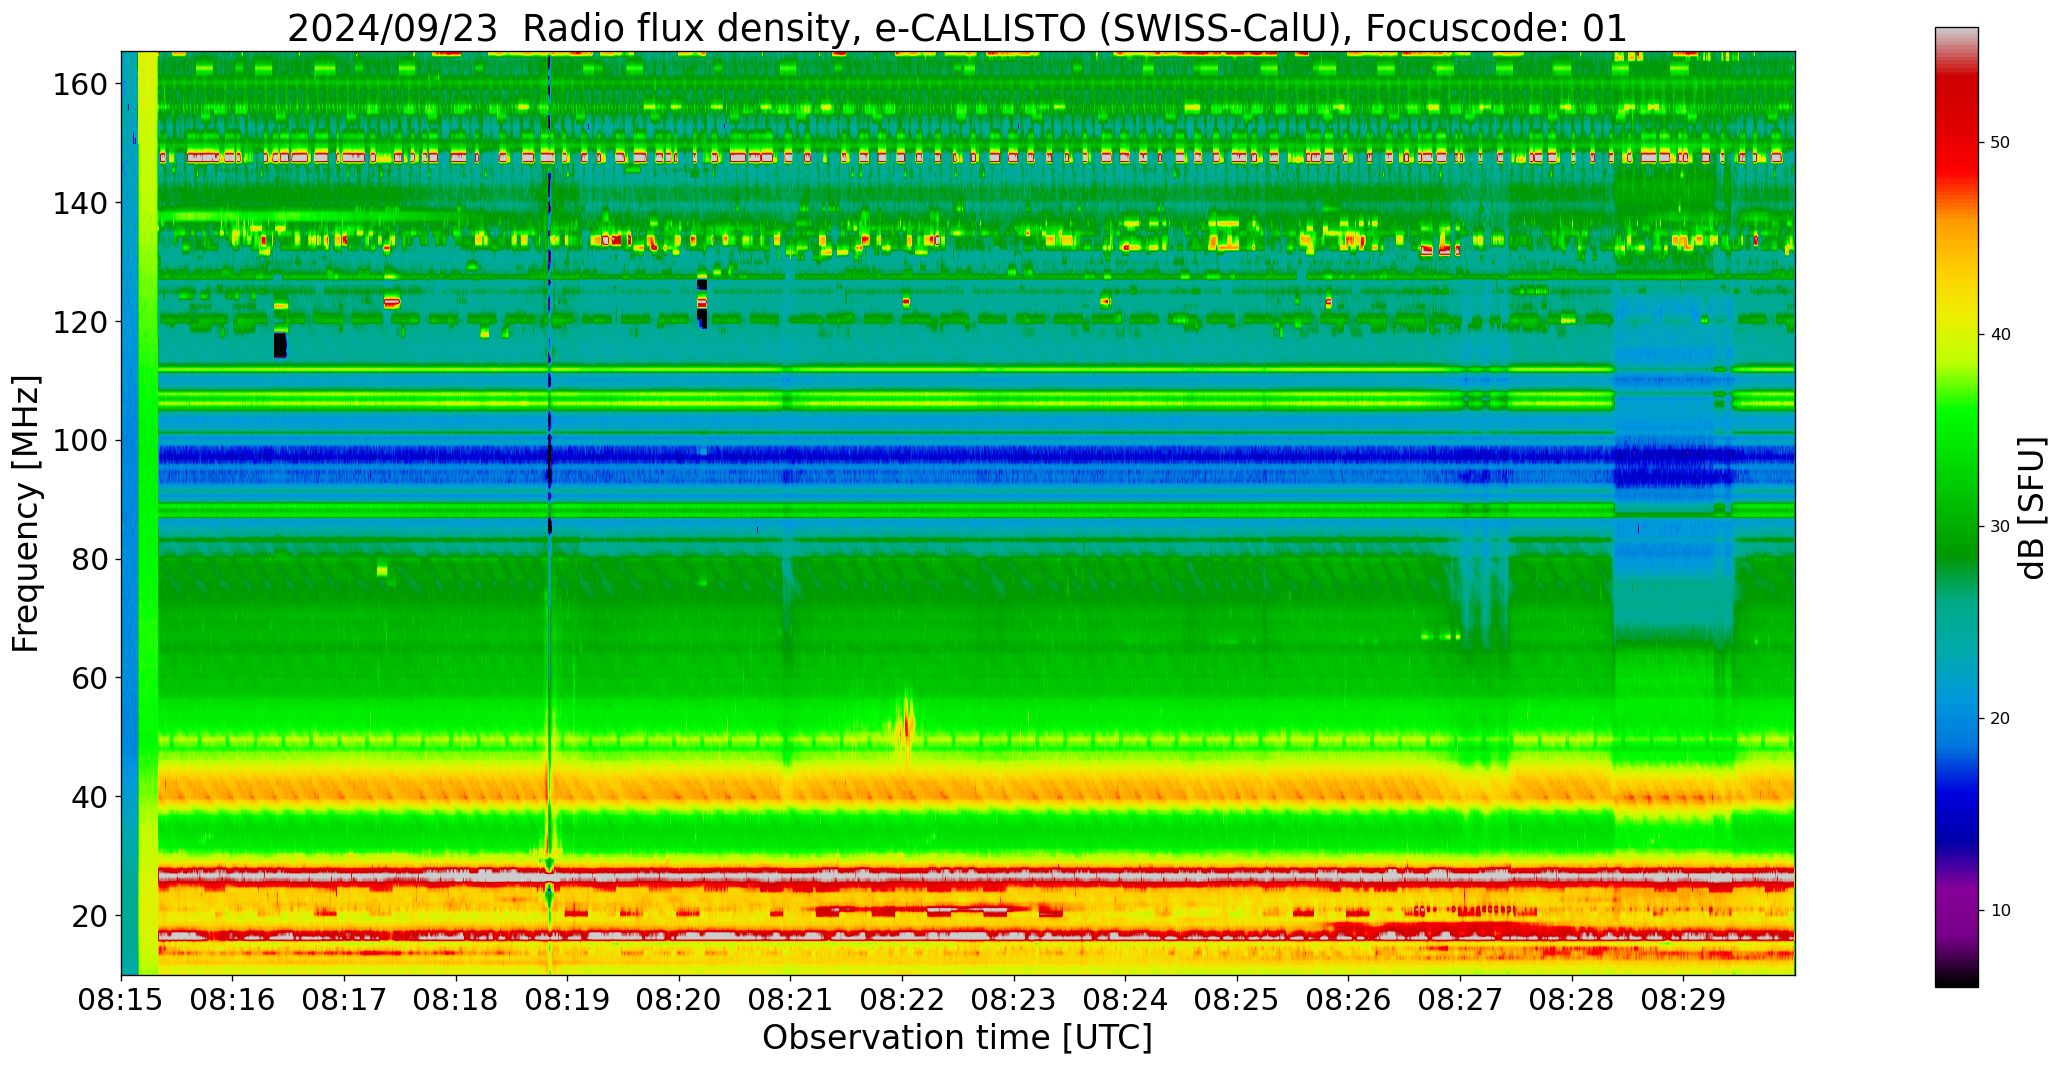
Task: Click the 08:21 time tick label
Action: (791, 999)
